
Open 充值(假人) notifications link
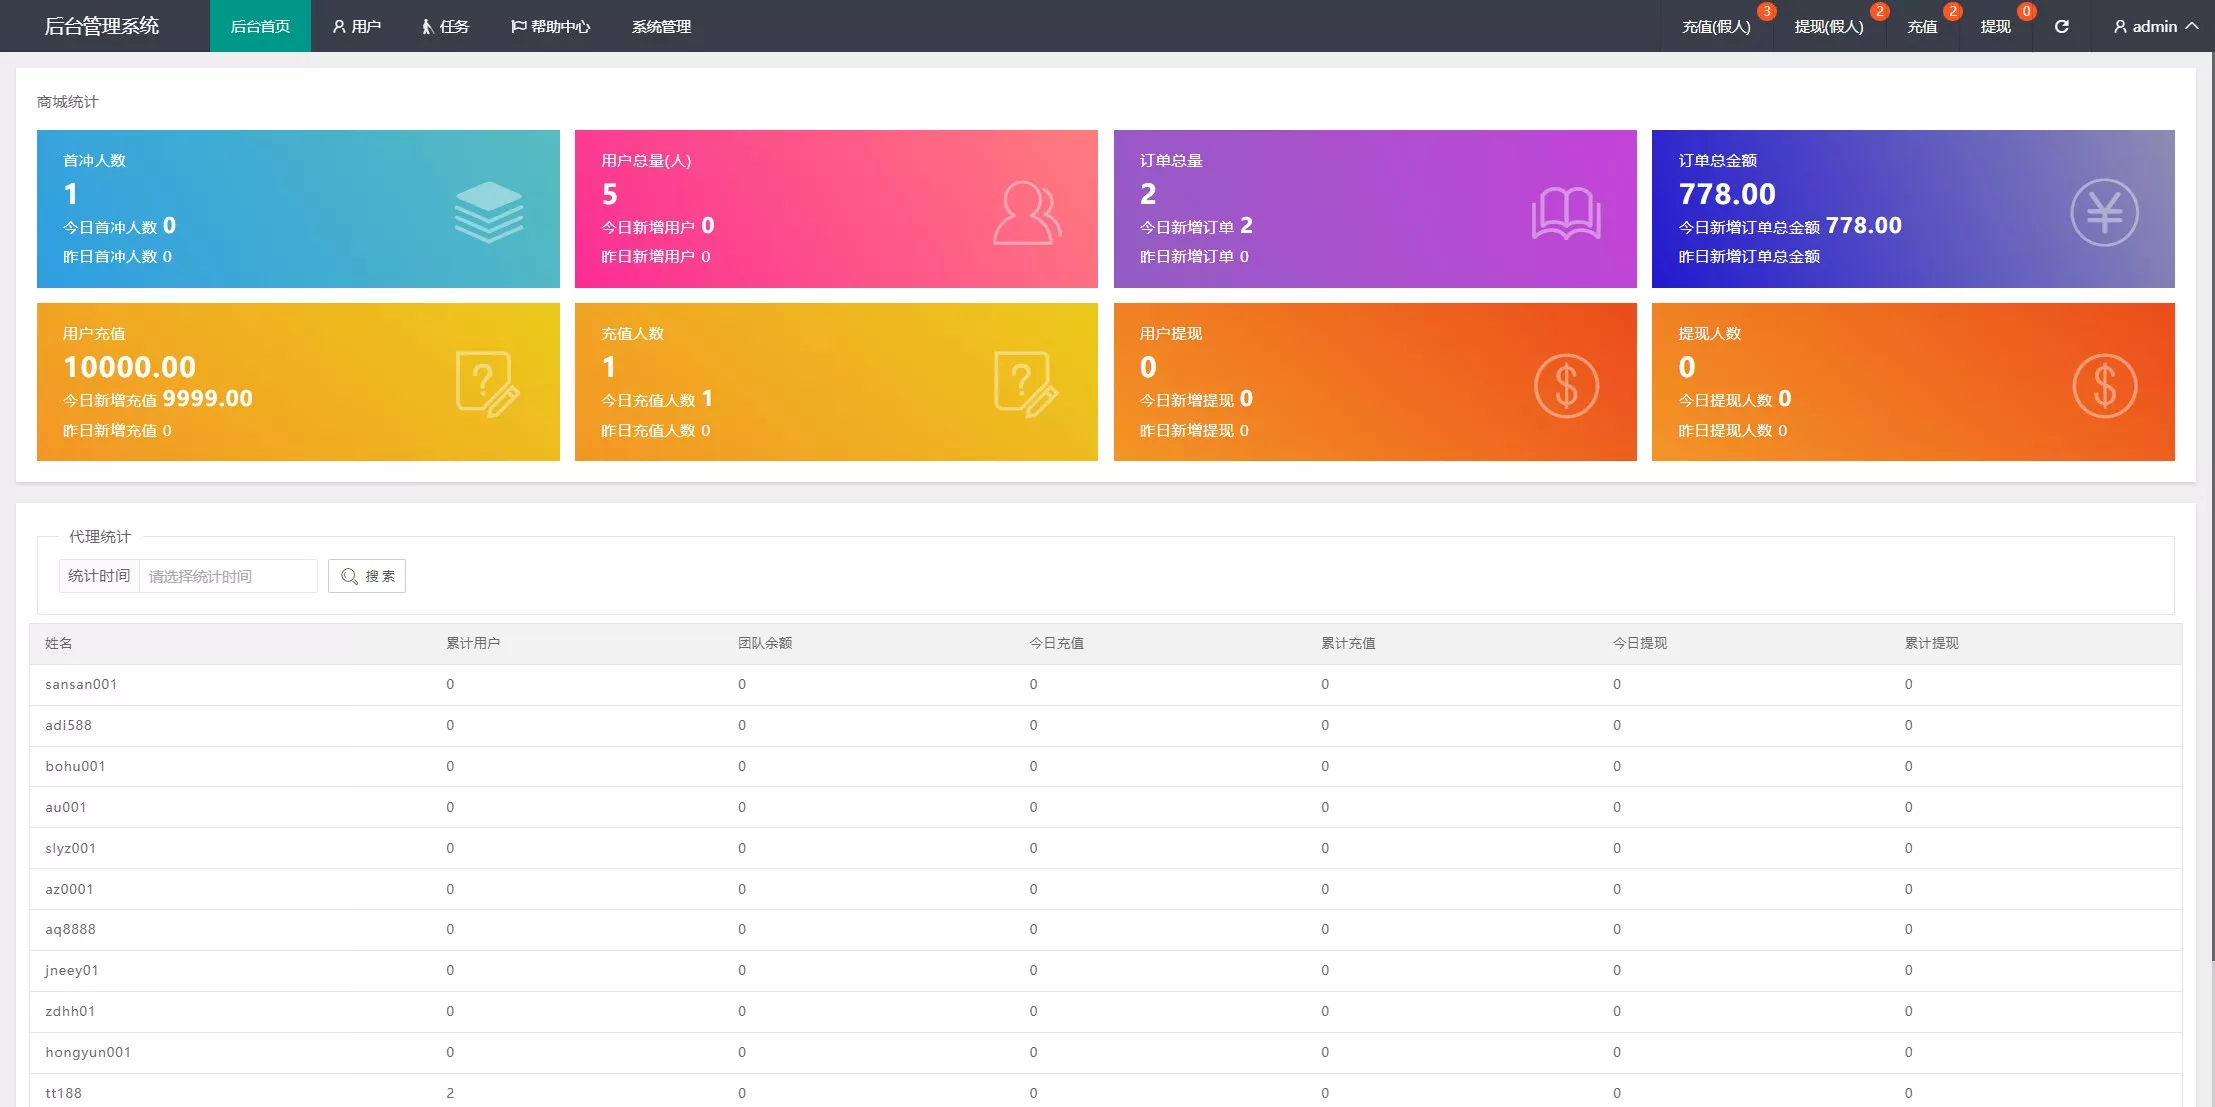[x=1716, y=27]
